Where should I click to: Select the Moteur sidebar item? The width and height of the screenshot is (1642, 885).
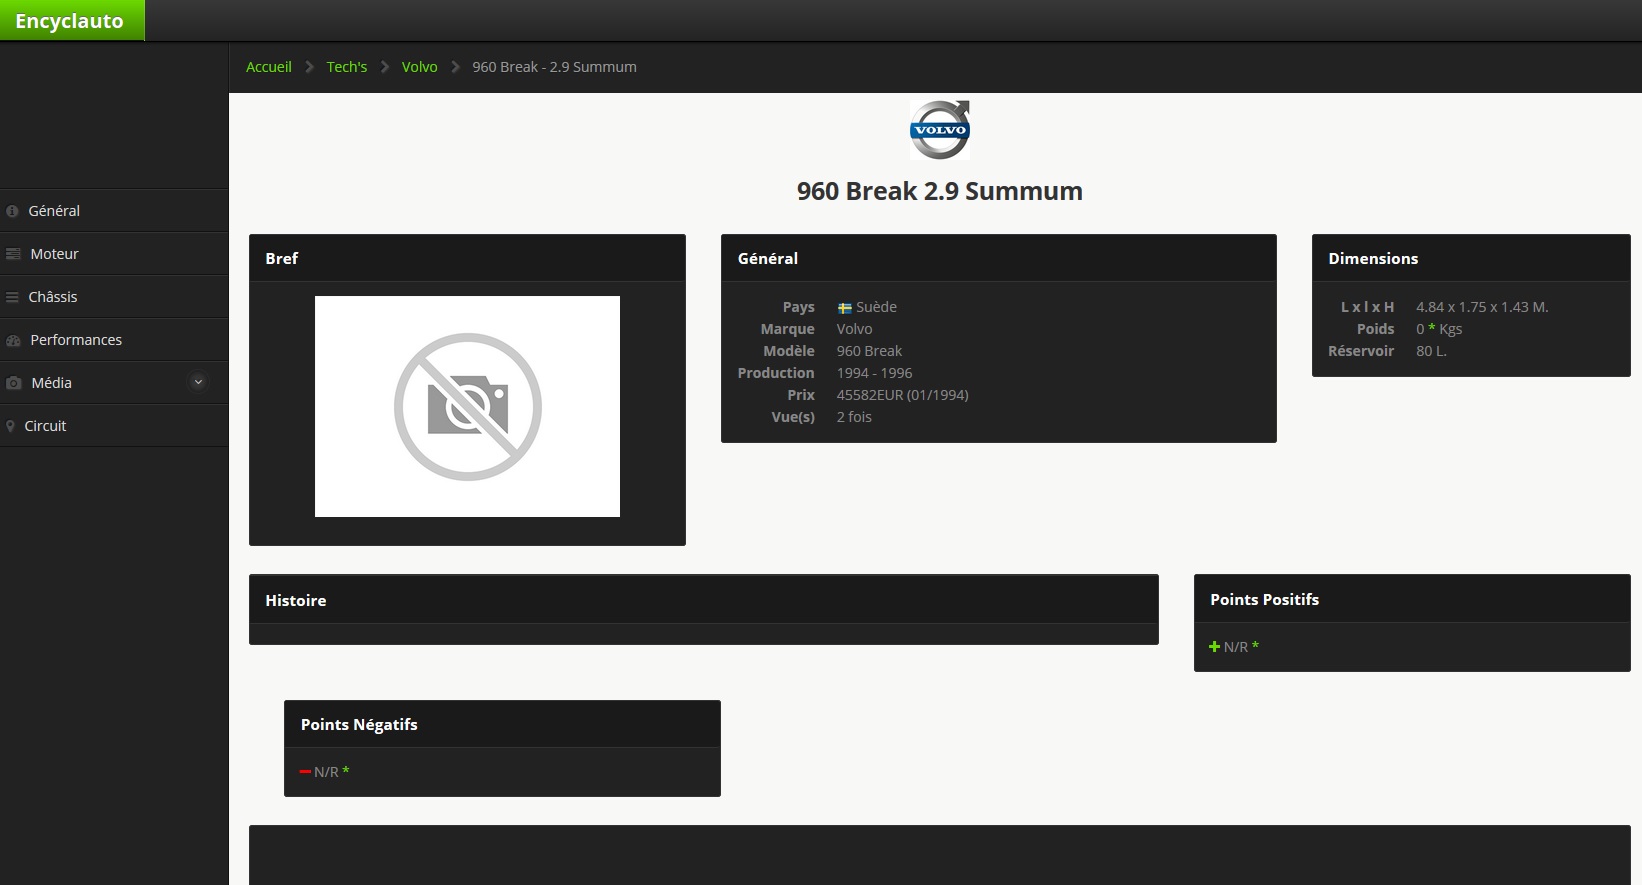click(114, 254)
